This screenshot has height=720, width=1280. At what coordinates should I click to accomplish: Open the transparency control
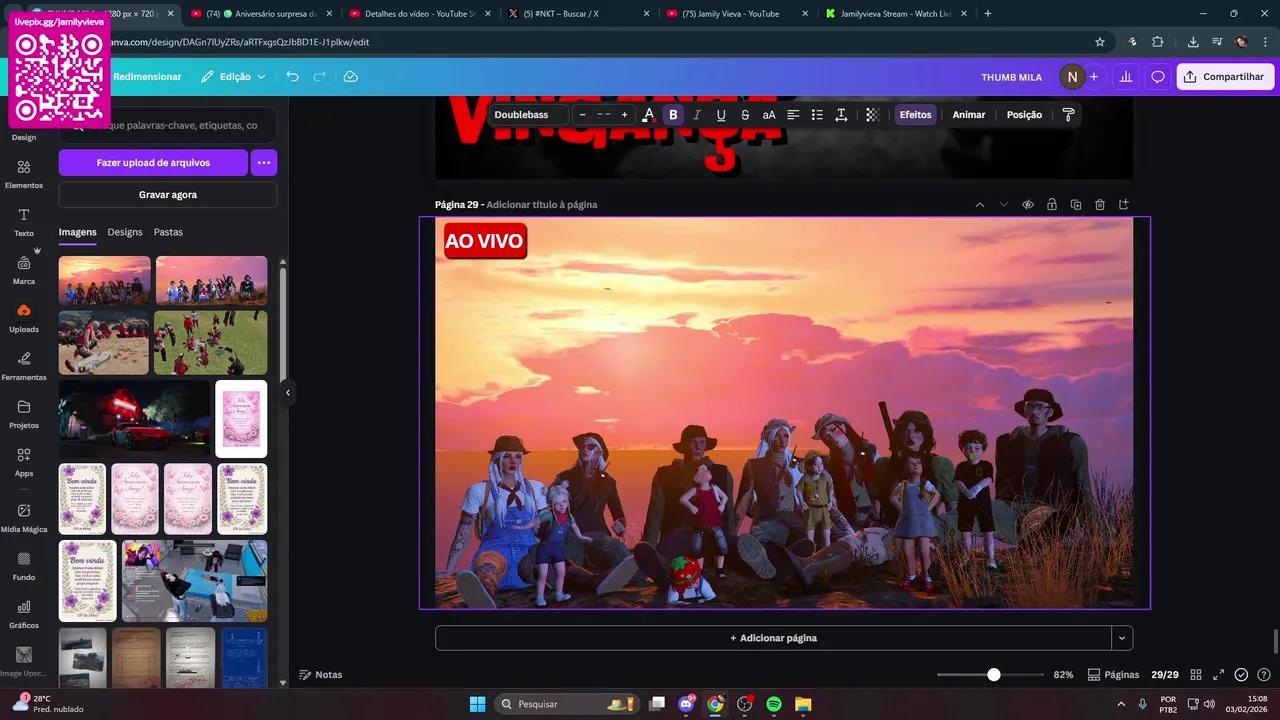pyautogui.click(x=872, y=115)
